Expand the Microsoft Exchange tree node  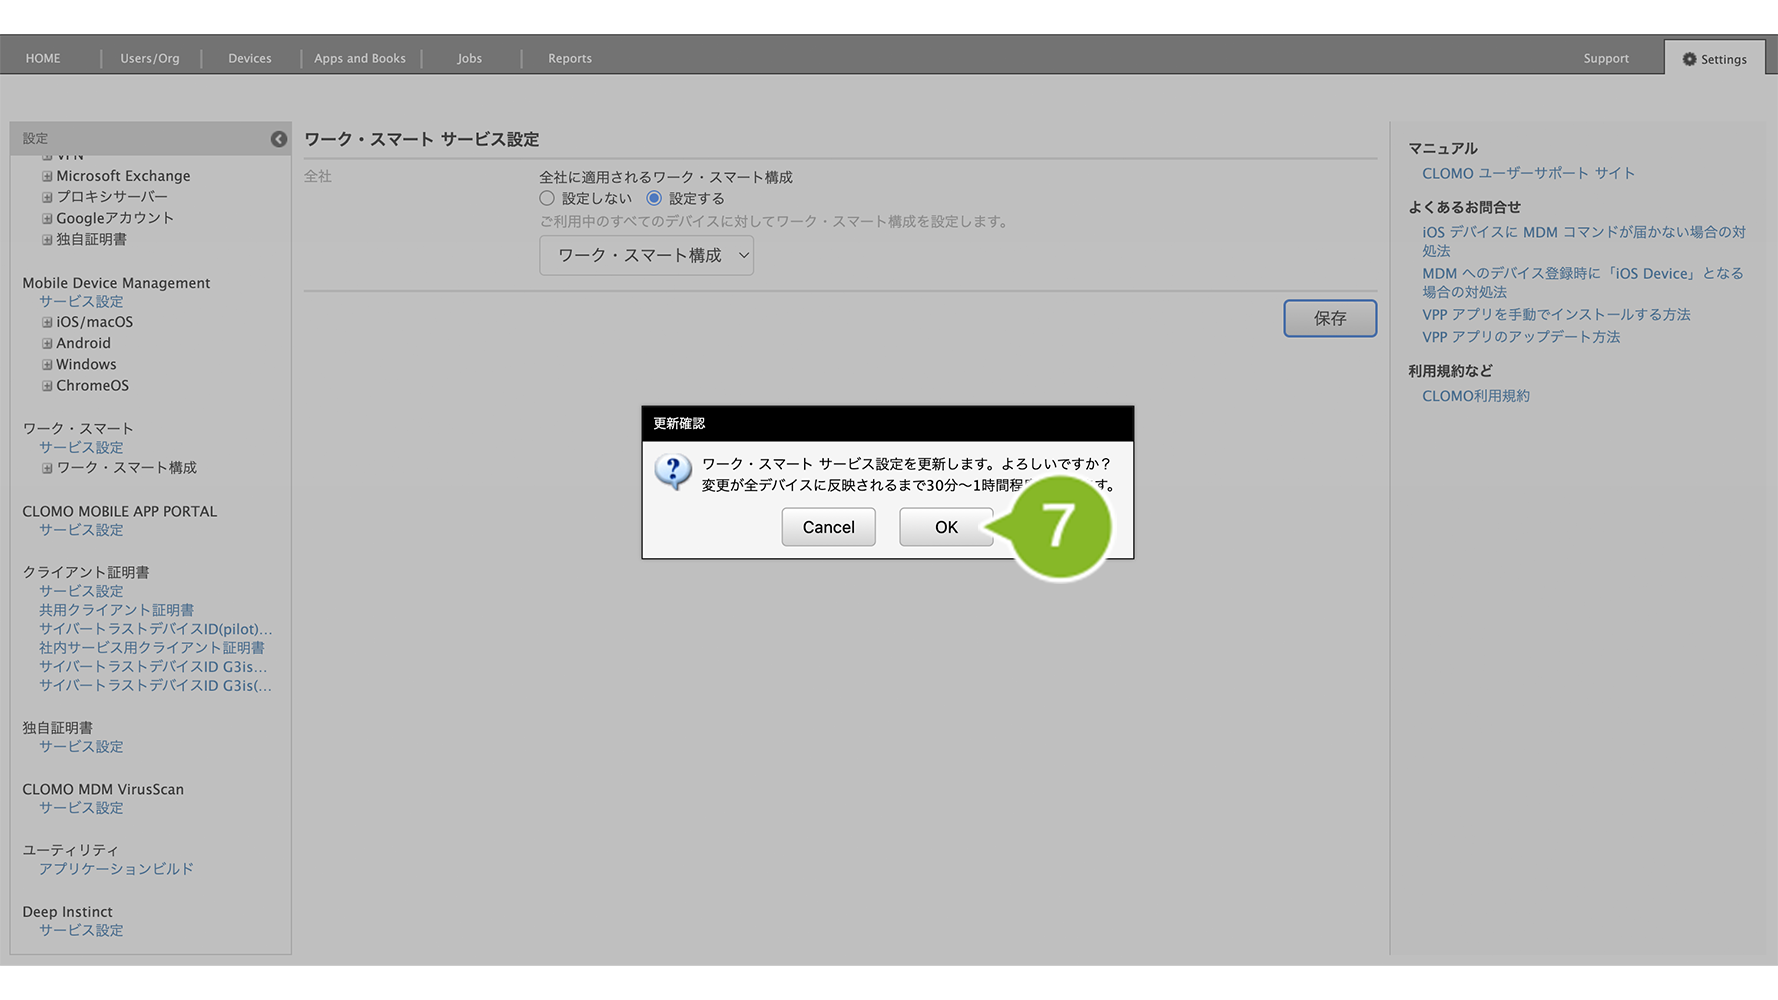pos(47,176)
